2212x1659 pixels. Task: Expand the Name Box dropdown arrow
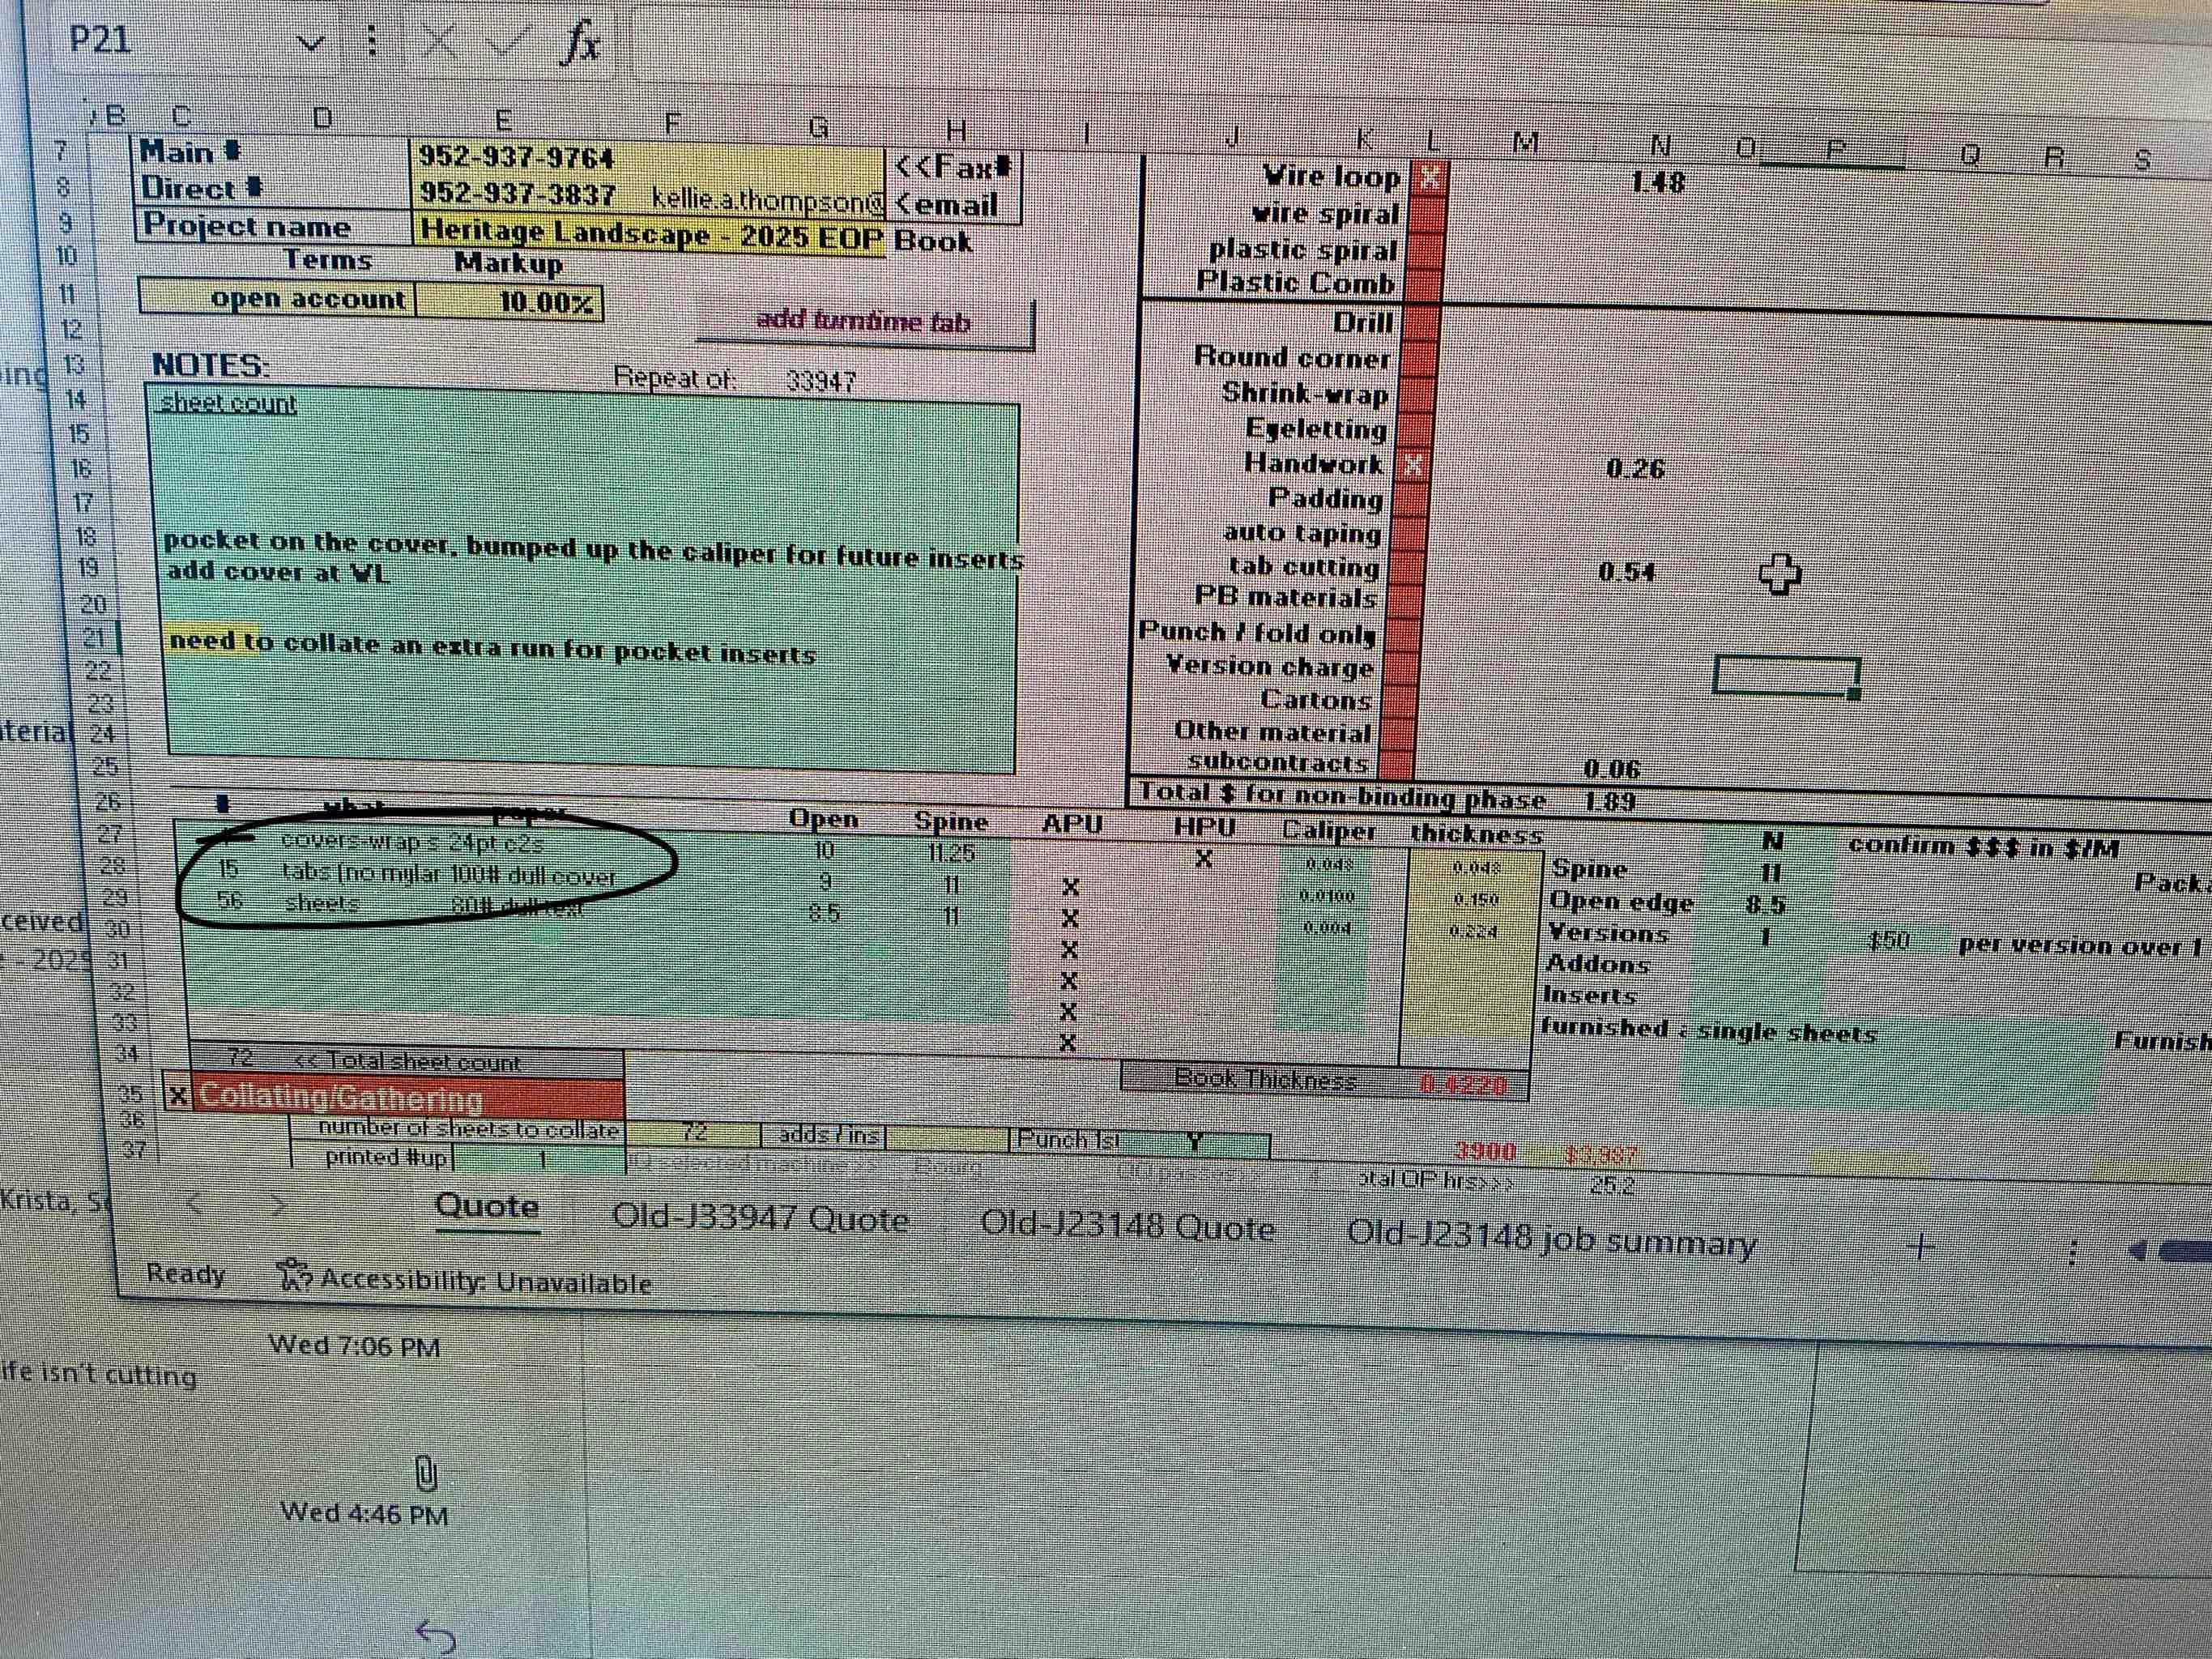click(312, 44)
